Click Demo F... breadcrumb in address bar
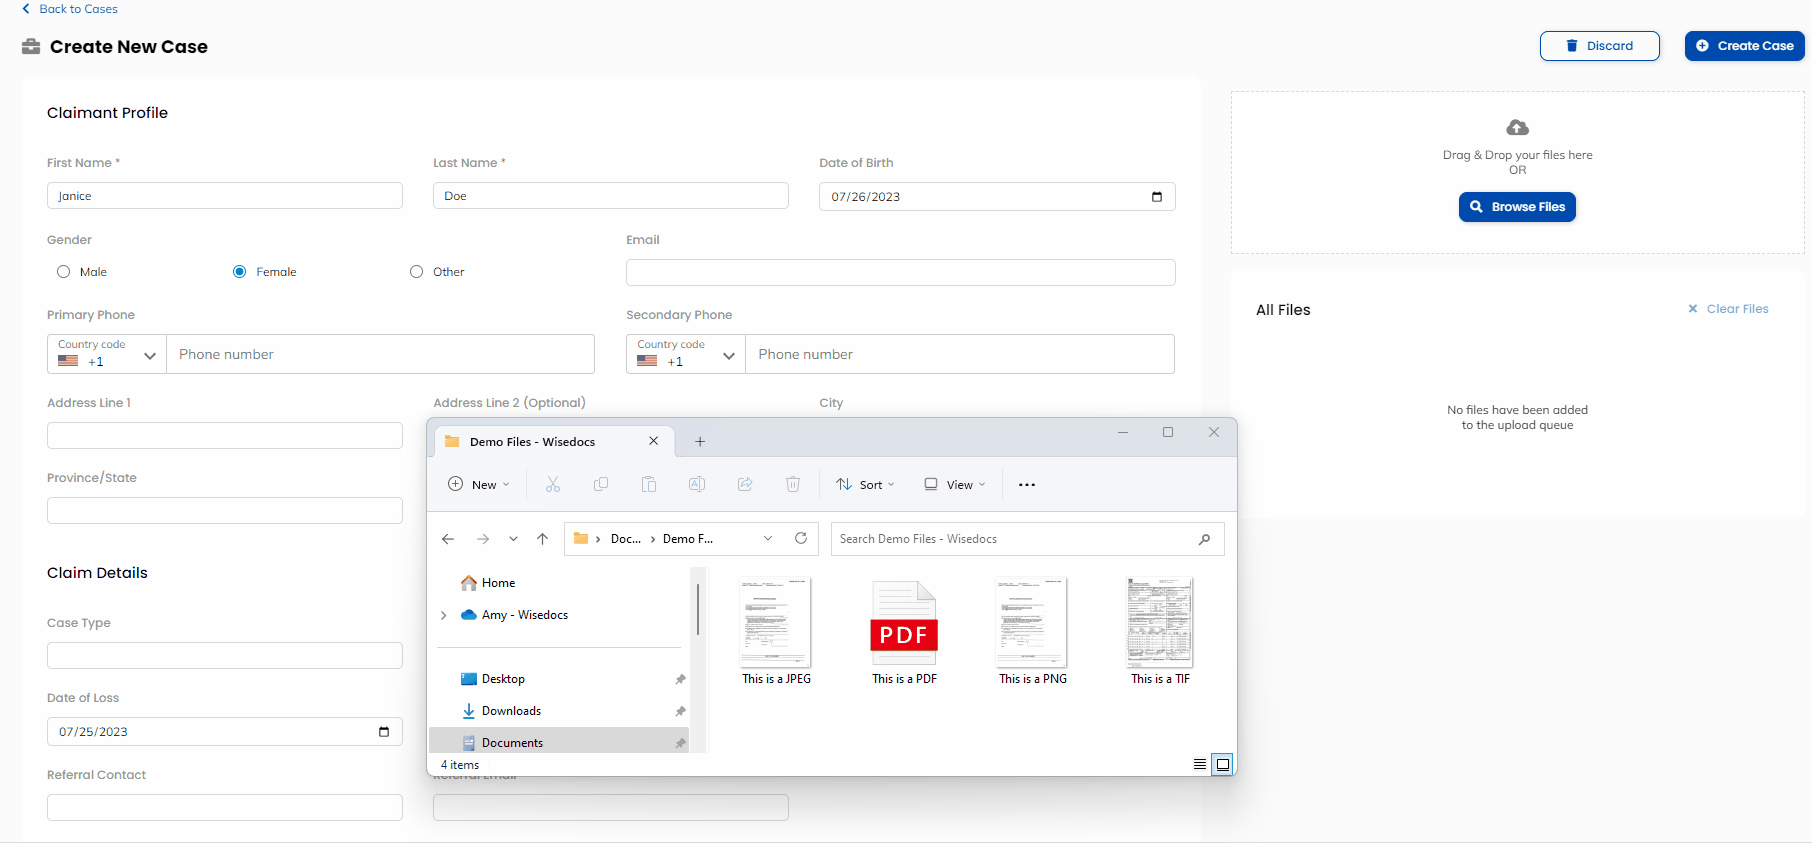The height and width of the screenshot is (847, 1812). pos(688,538)
